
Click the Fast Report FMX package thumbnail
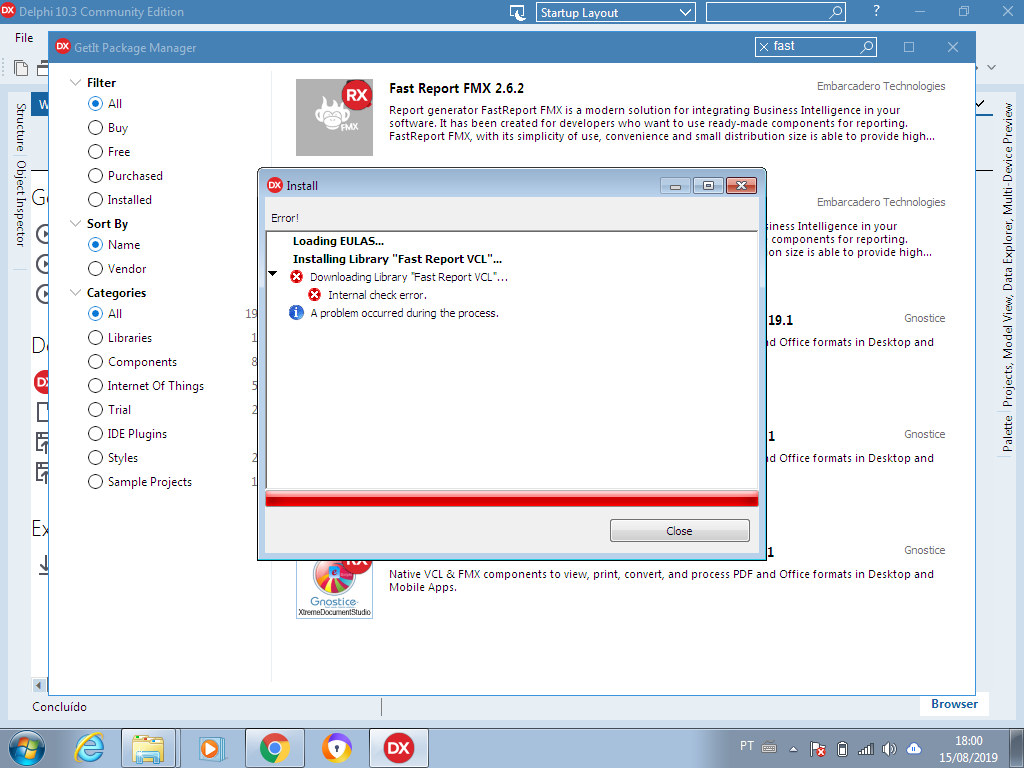click(334, 118)
